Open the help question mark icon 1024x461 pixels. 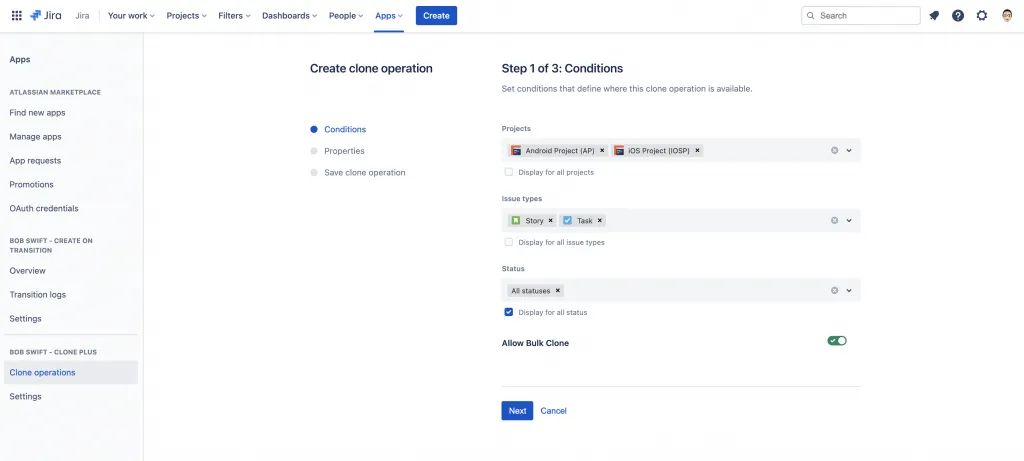coord(957,16)
